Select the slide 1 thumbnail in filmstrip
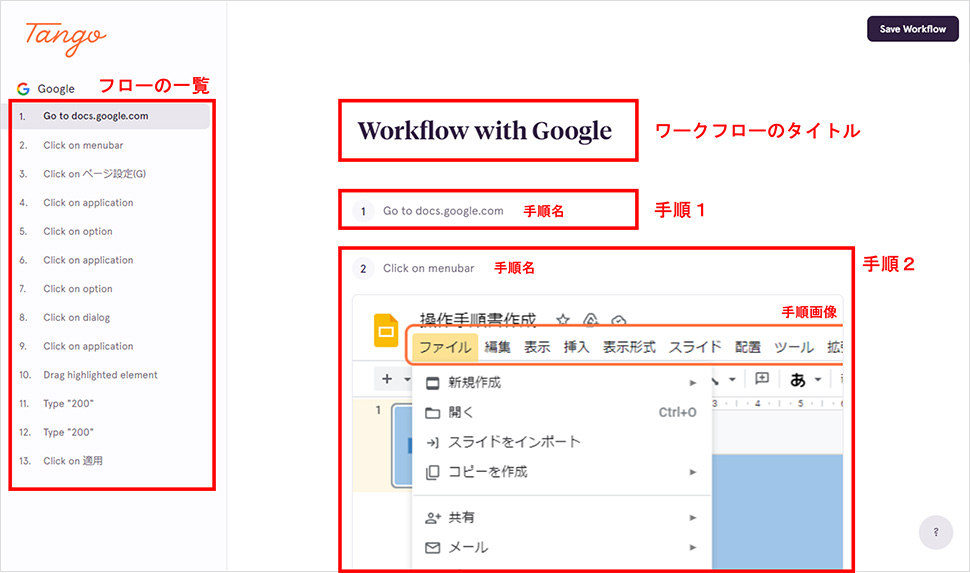 point(403,445)
